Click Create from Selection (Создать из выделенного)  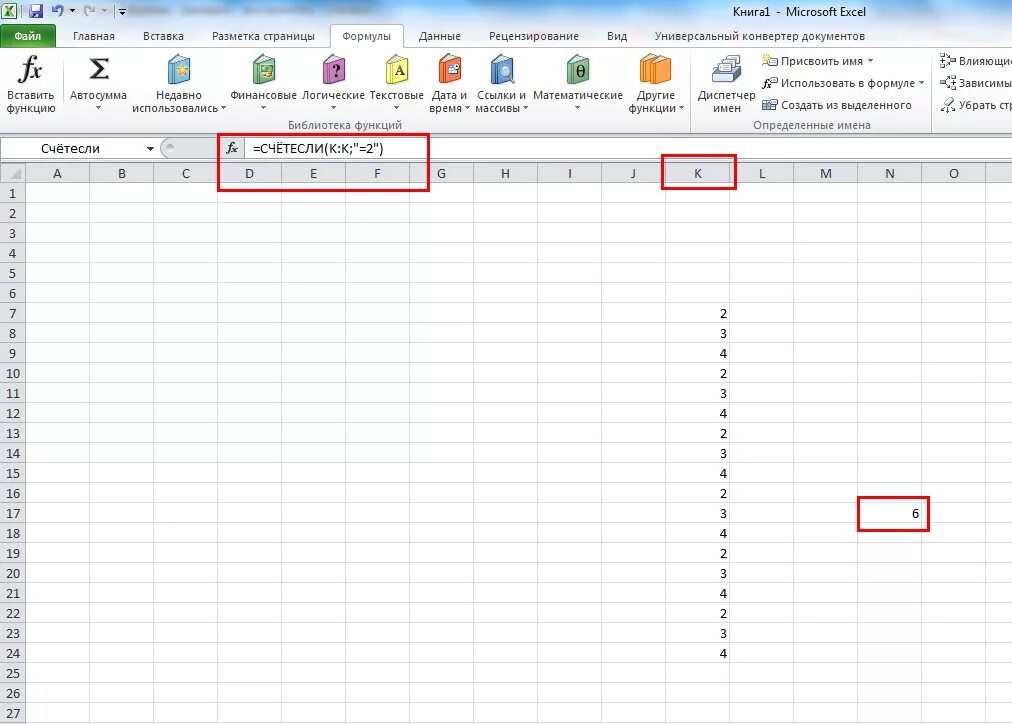[837, 105]
